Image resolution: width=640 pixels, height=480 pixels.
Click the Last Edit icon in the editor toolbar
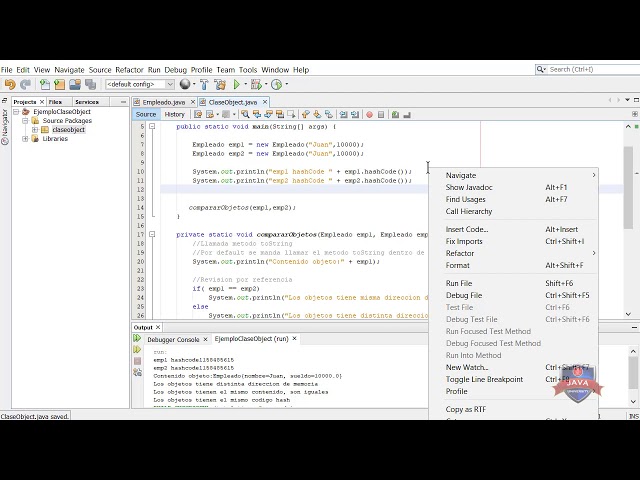[198, 115]
